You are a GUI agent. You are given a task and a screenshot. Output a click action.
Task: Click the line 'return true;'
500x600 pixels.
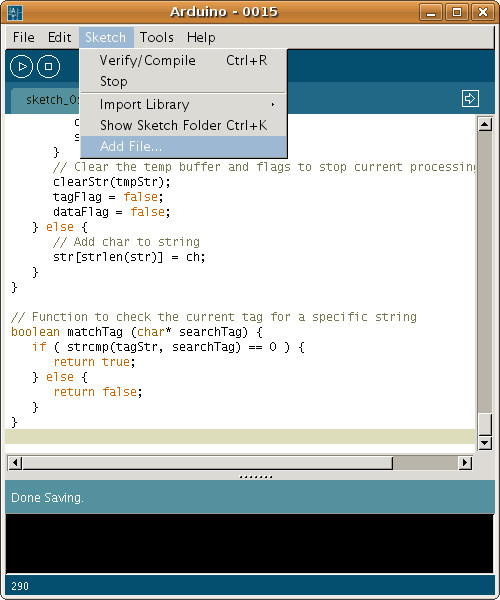click(x=94, y=362)
